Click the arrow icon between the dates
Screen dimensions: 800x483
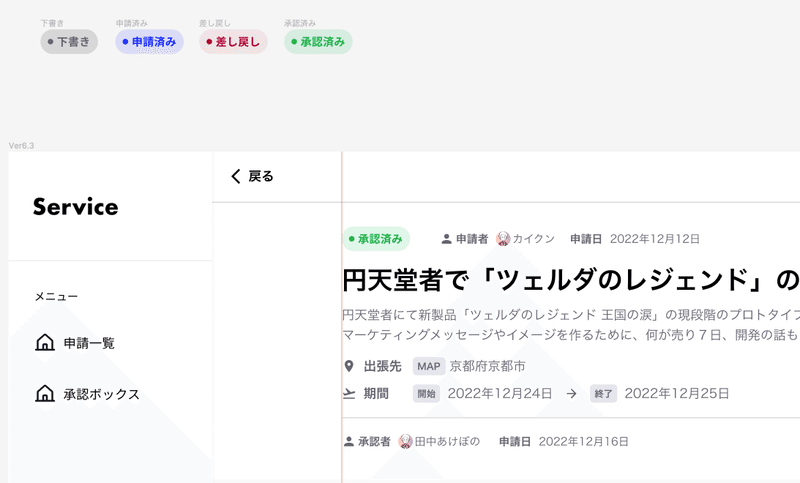pos(571,394)
